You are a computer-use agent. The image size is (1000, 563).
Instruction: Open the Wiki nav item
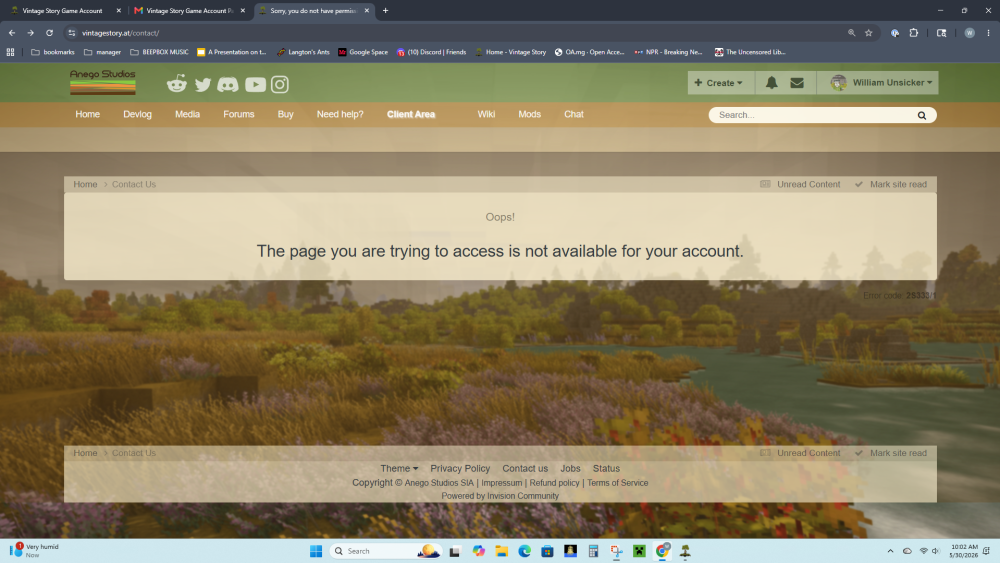(x=486, y=114)
